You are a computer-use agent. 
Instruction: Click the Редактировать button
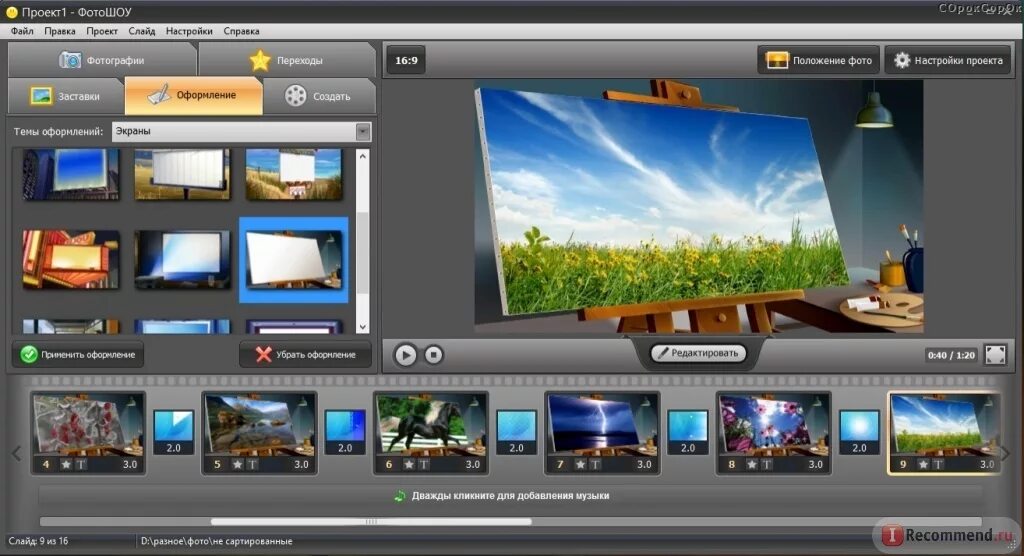[x=698, y=353]
